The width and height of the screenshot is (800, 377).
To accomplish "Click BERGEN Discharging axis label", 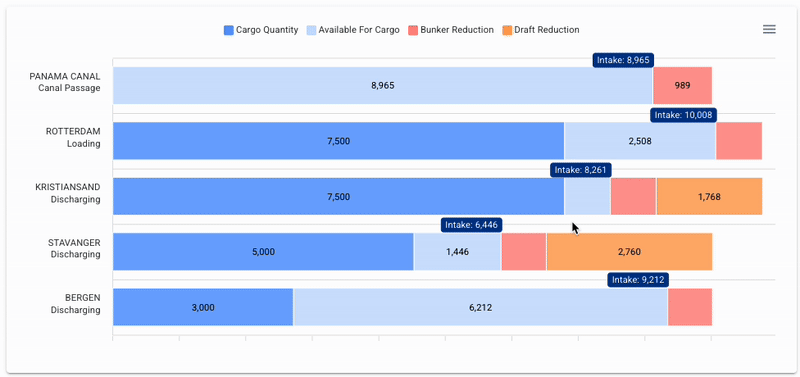I will 76,304.
